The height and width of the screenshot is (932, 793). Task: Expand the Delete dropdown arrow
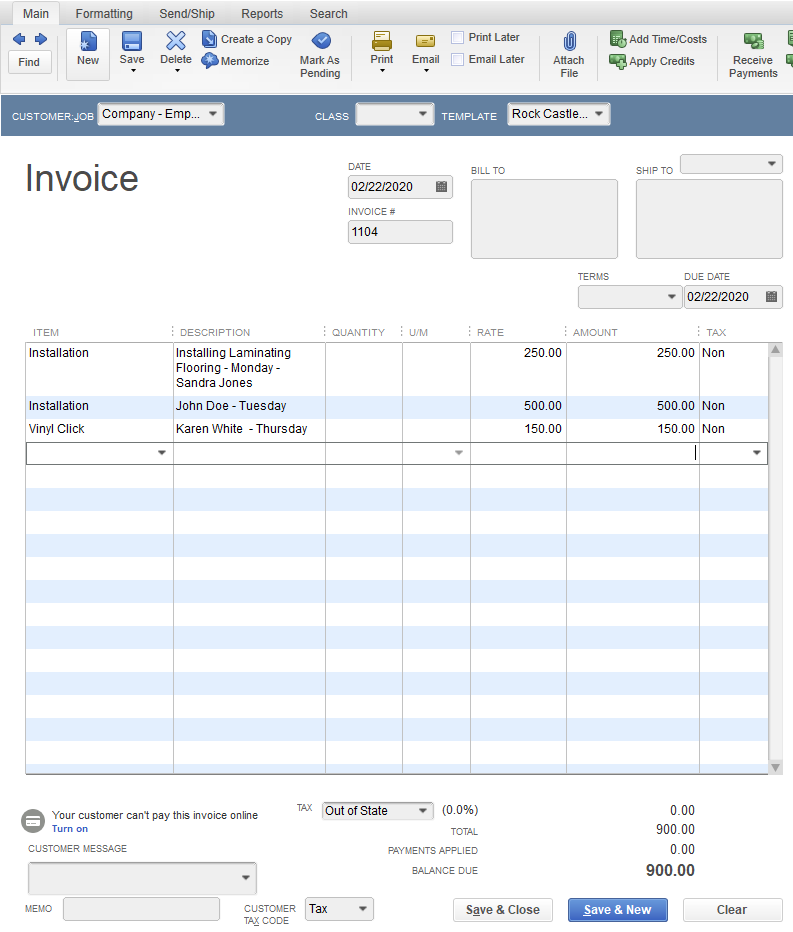177,71
